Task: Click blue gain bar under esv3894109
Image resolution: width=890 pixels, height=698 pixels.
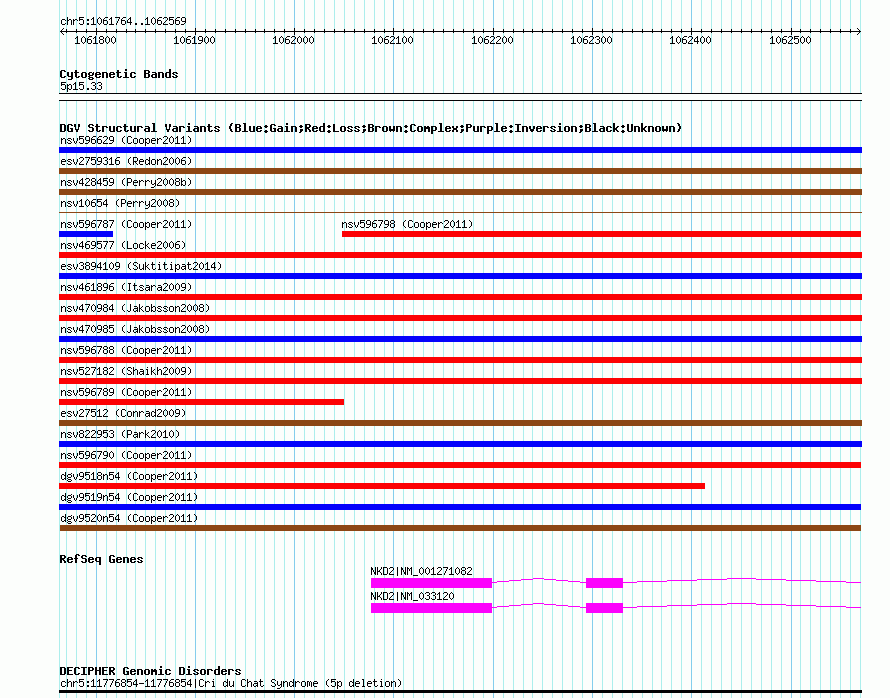Action: pyautogui.click(x=460, y=276)
